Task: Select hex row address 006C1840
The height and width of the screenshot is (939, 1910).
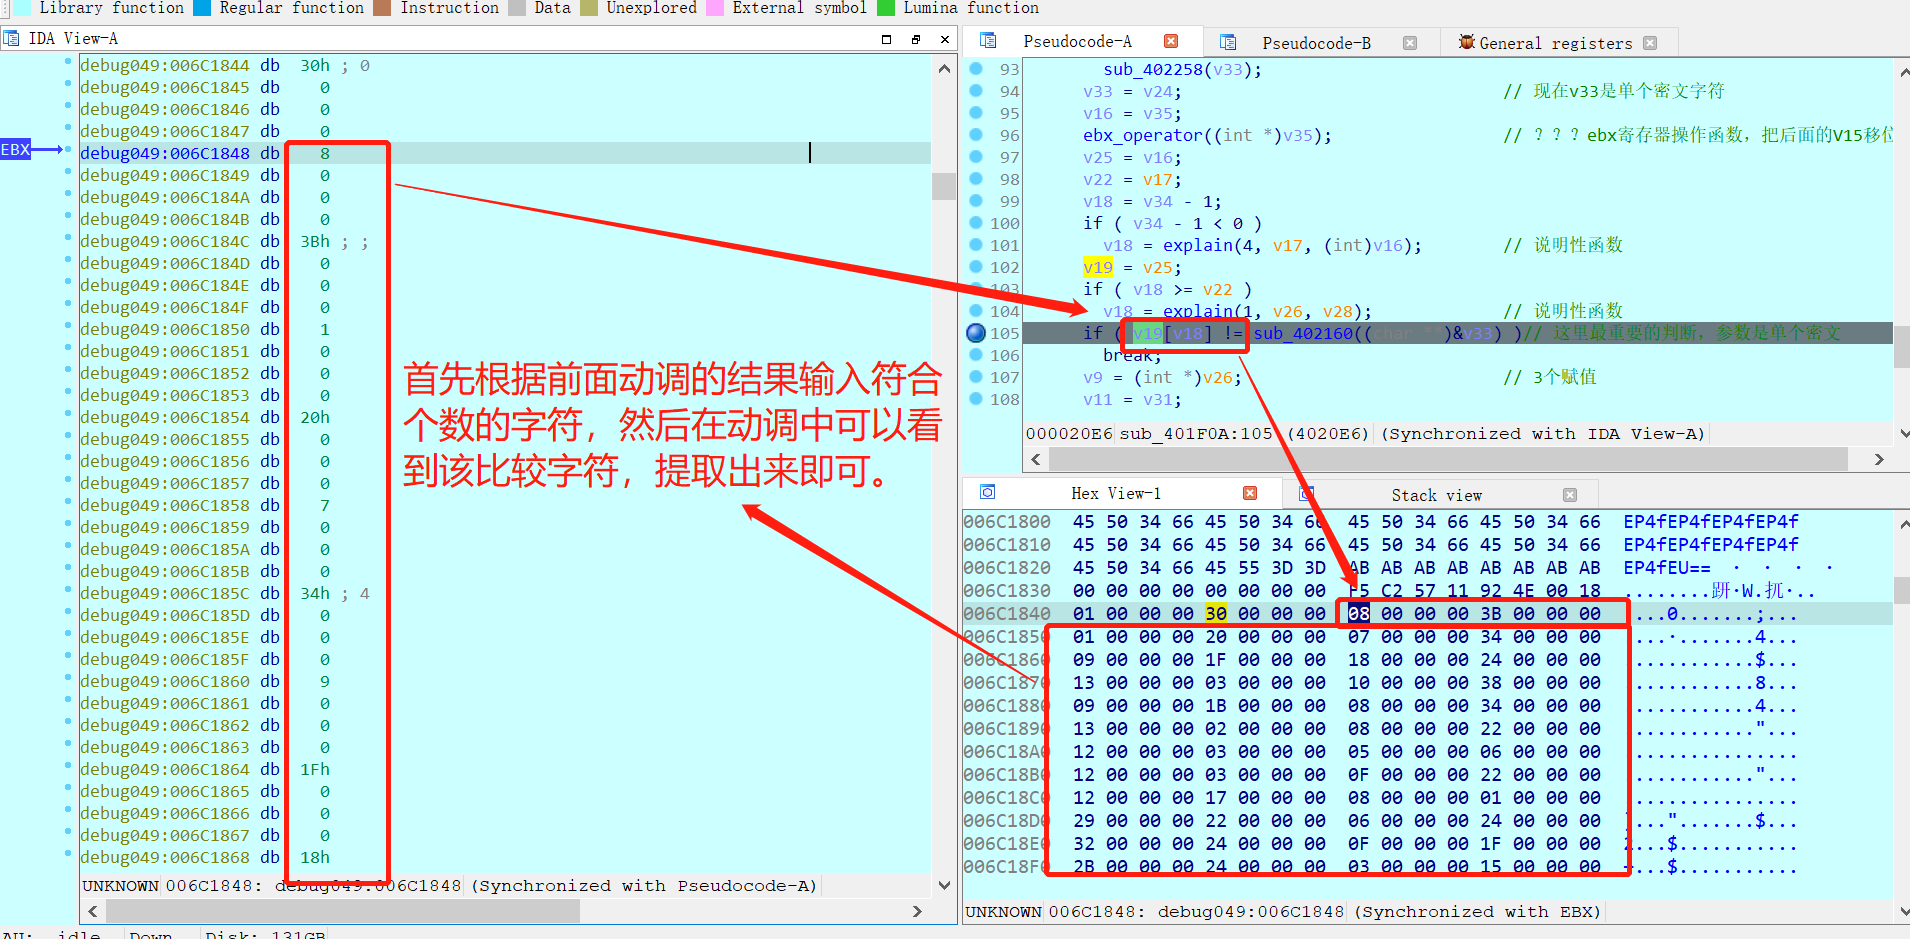Action: 1007,613
